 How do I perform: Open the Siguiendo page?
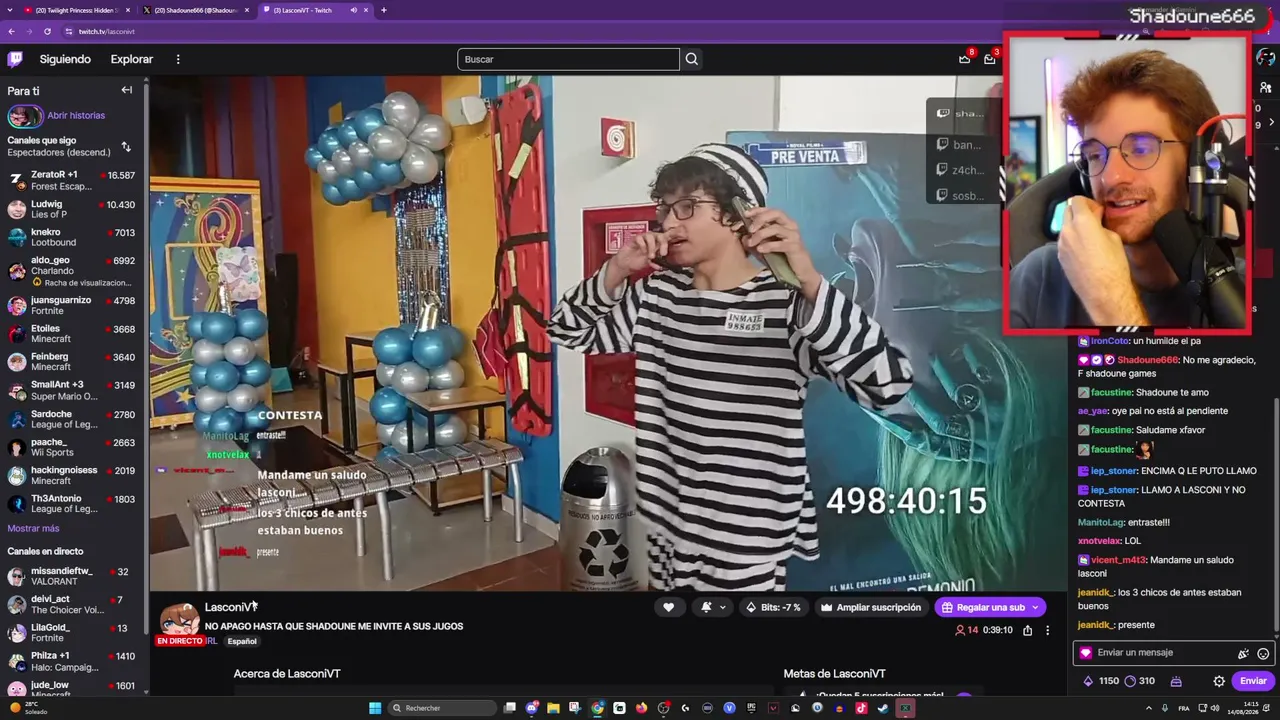[65, 59]
